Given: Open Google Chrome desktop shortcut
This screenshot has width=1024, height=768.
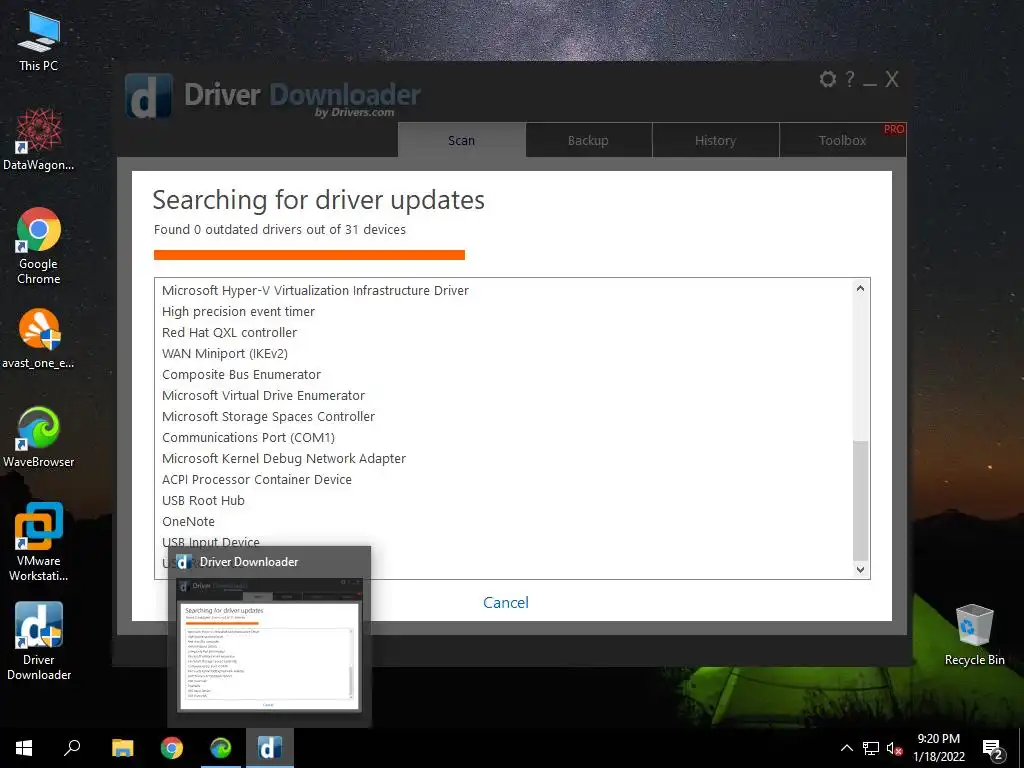Looking at the screenshot, I should coord(39,246).
